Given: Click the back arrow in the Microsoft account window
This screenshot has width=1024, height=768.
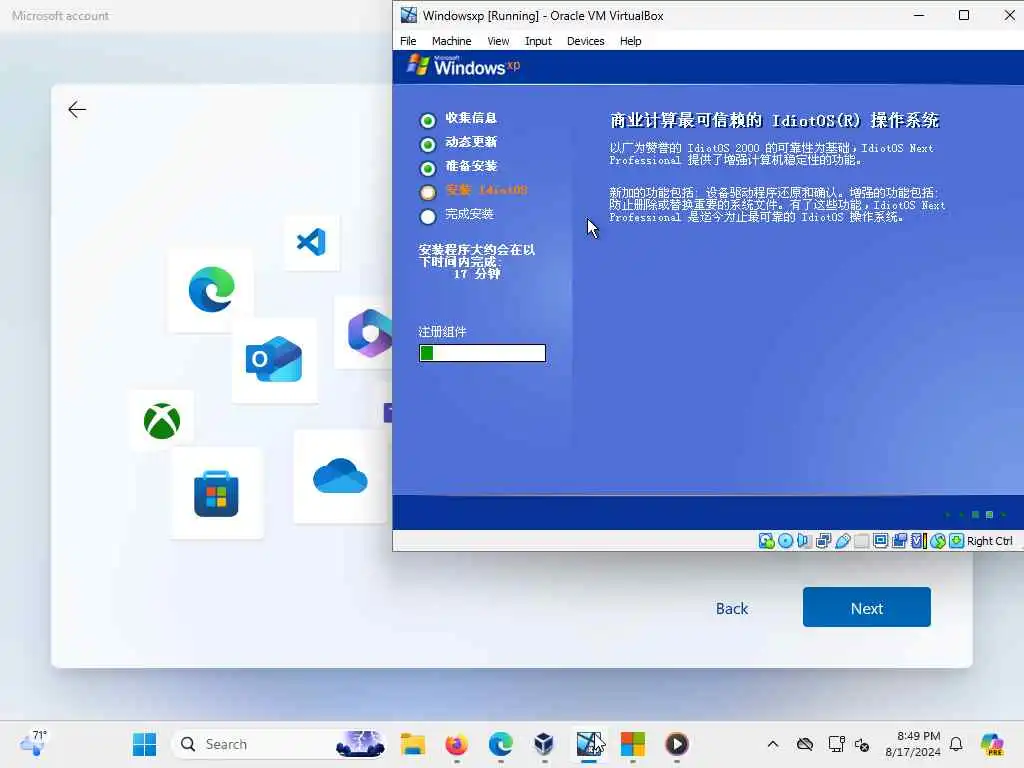Looking at the screenshot, I should pos(77,109).
